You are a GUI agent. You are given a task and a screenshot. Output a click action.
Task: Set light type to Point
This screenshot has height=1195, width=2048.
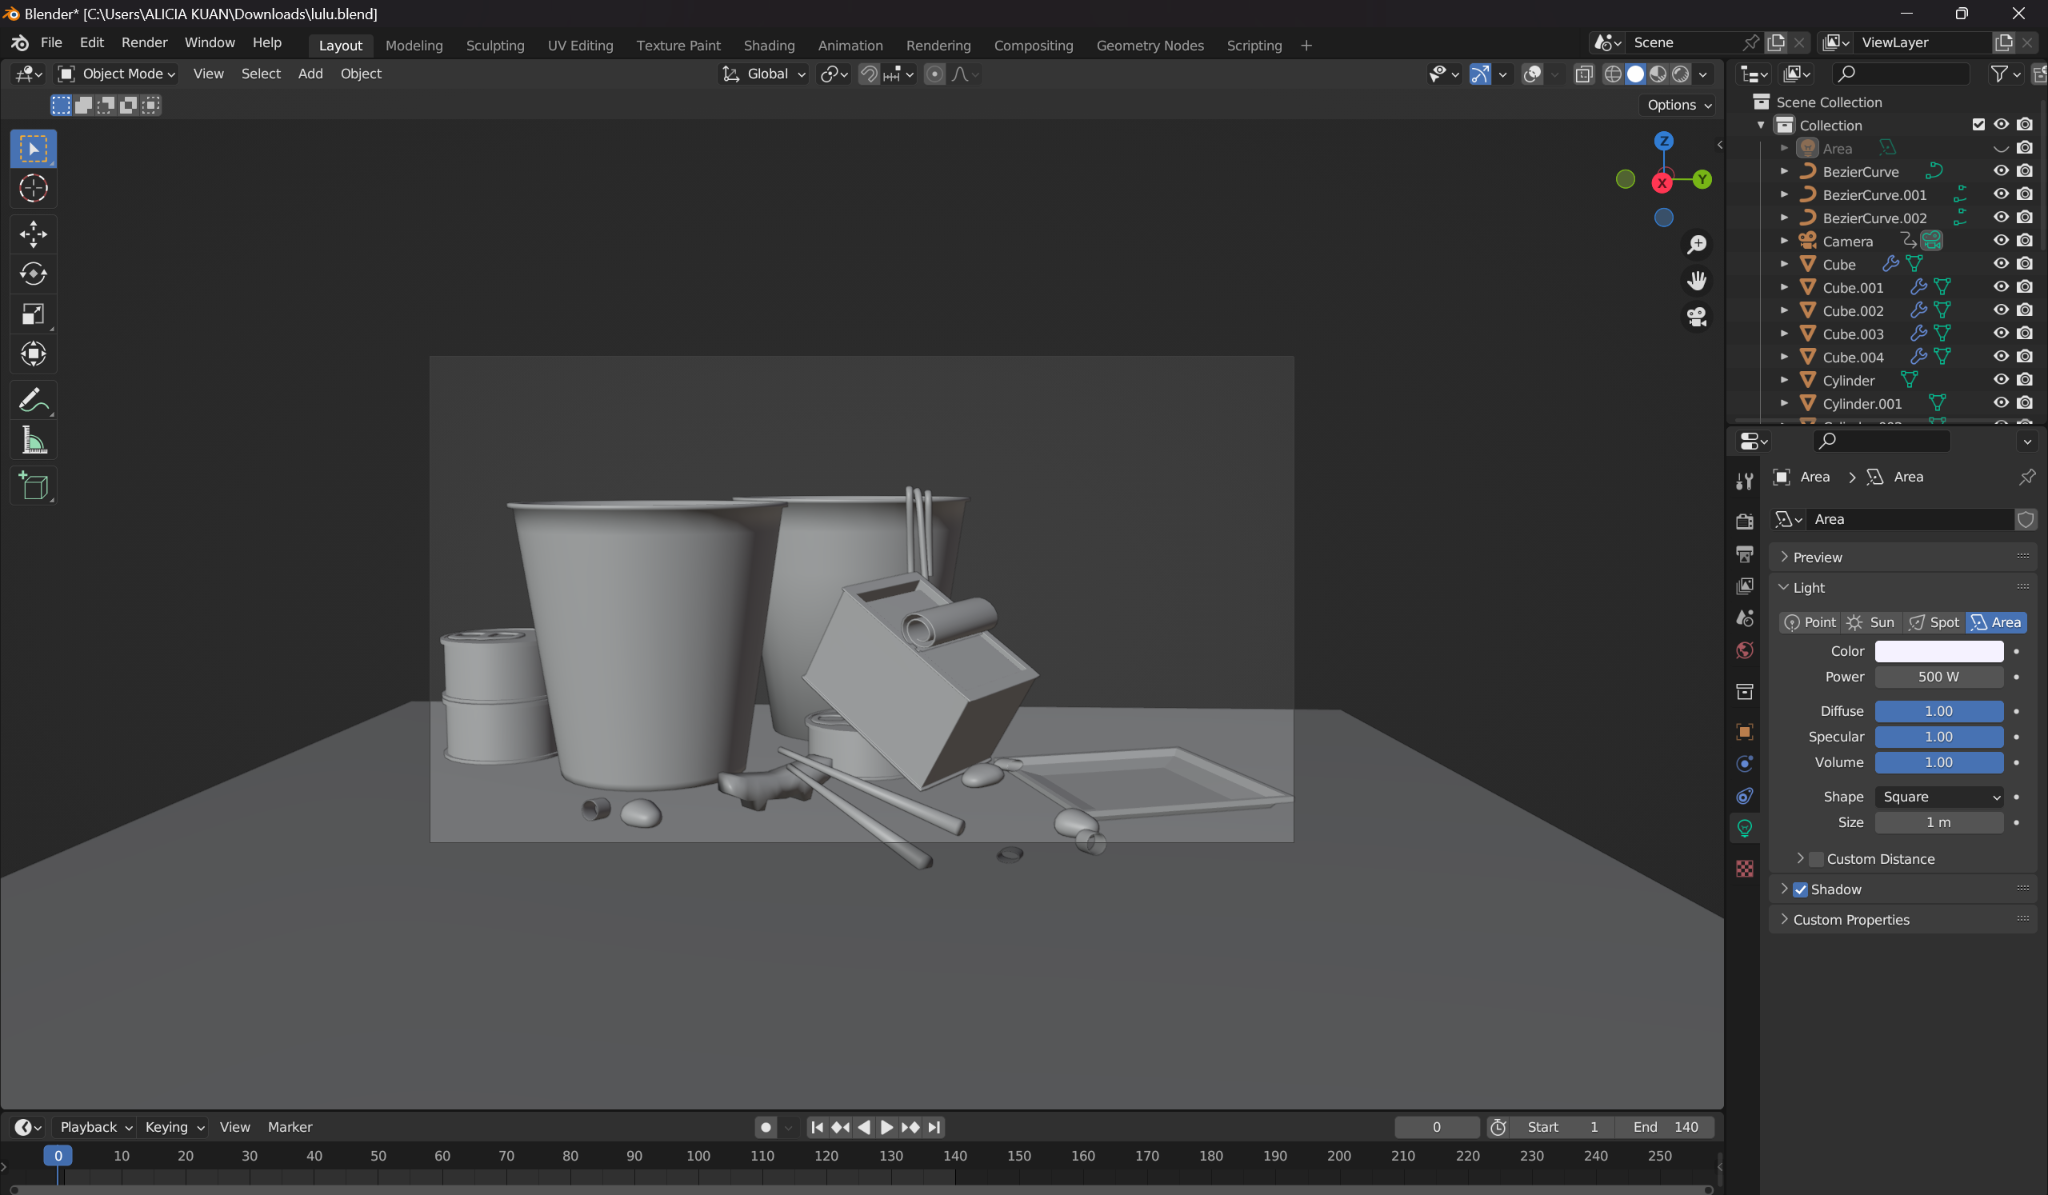click(x=1810, y=622)
